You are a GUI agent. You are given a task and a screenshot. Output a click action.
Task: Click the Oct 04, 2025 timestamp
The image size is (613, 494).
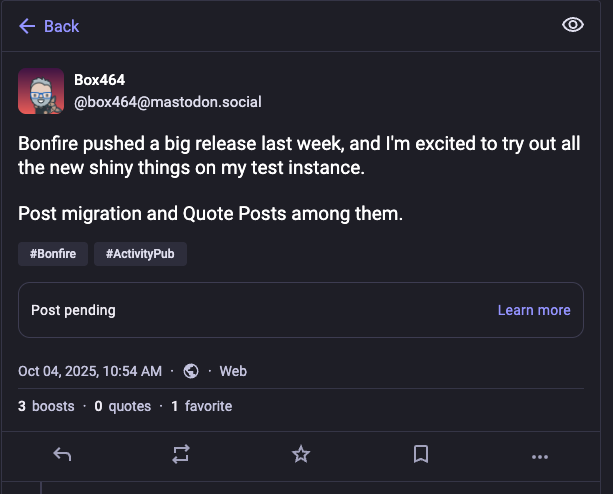[x=90, y=371]
